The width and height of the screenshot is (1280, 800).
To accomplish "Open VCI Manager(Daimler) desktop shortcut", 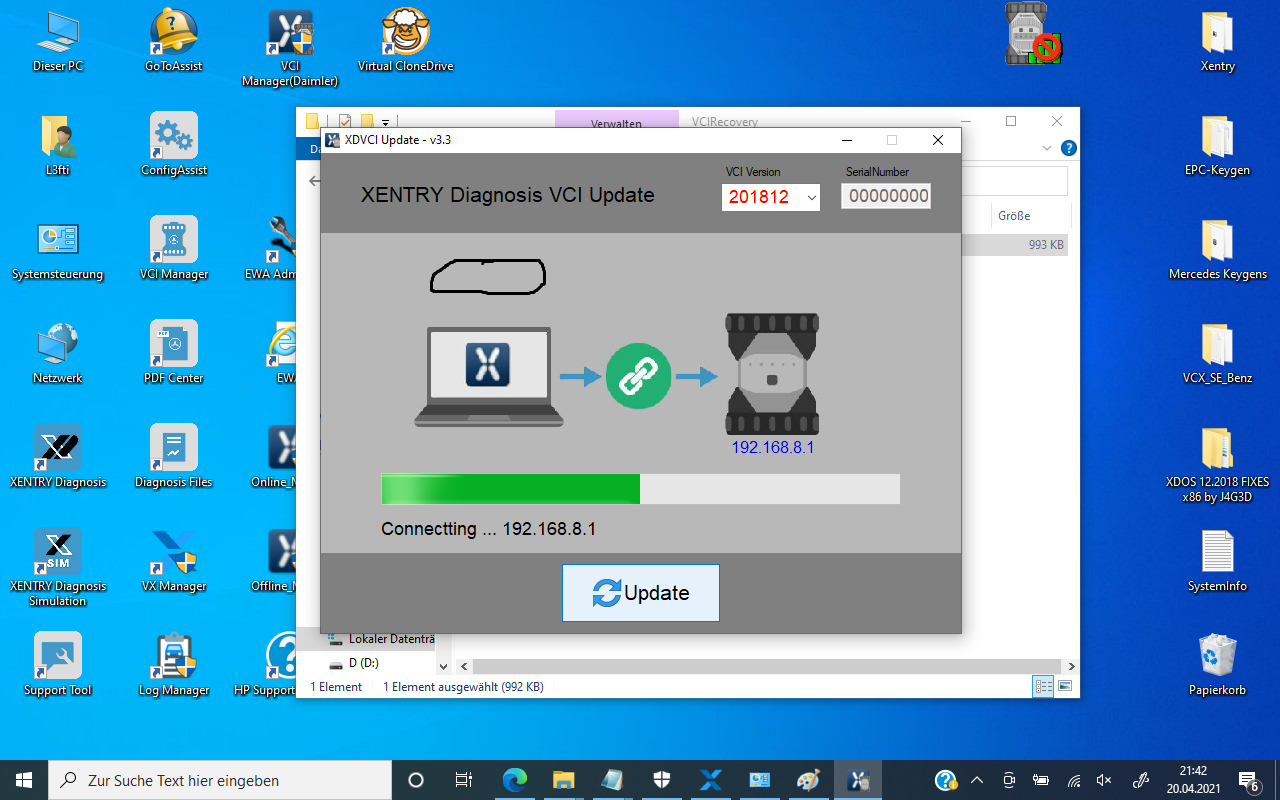I will click(290, 48).
